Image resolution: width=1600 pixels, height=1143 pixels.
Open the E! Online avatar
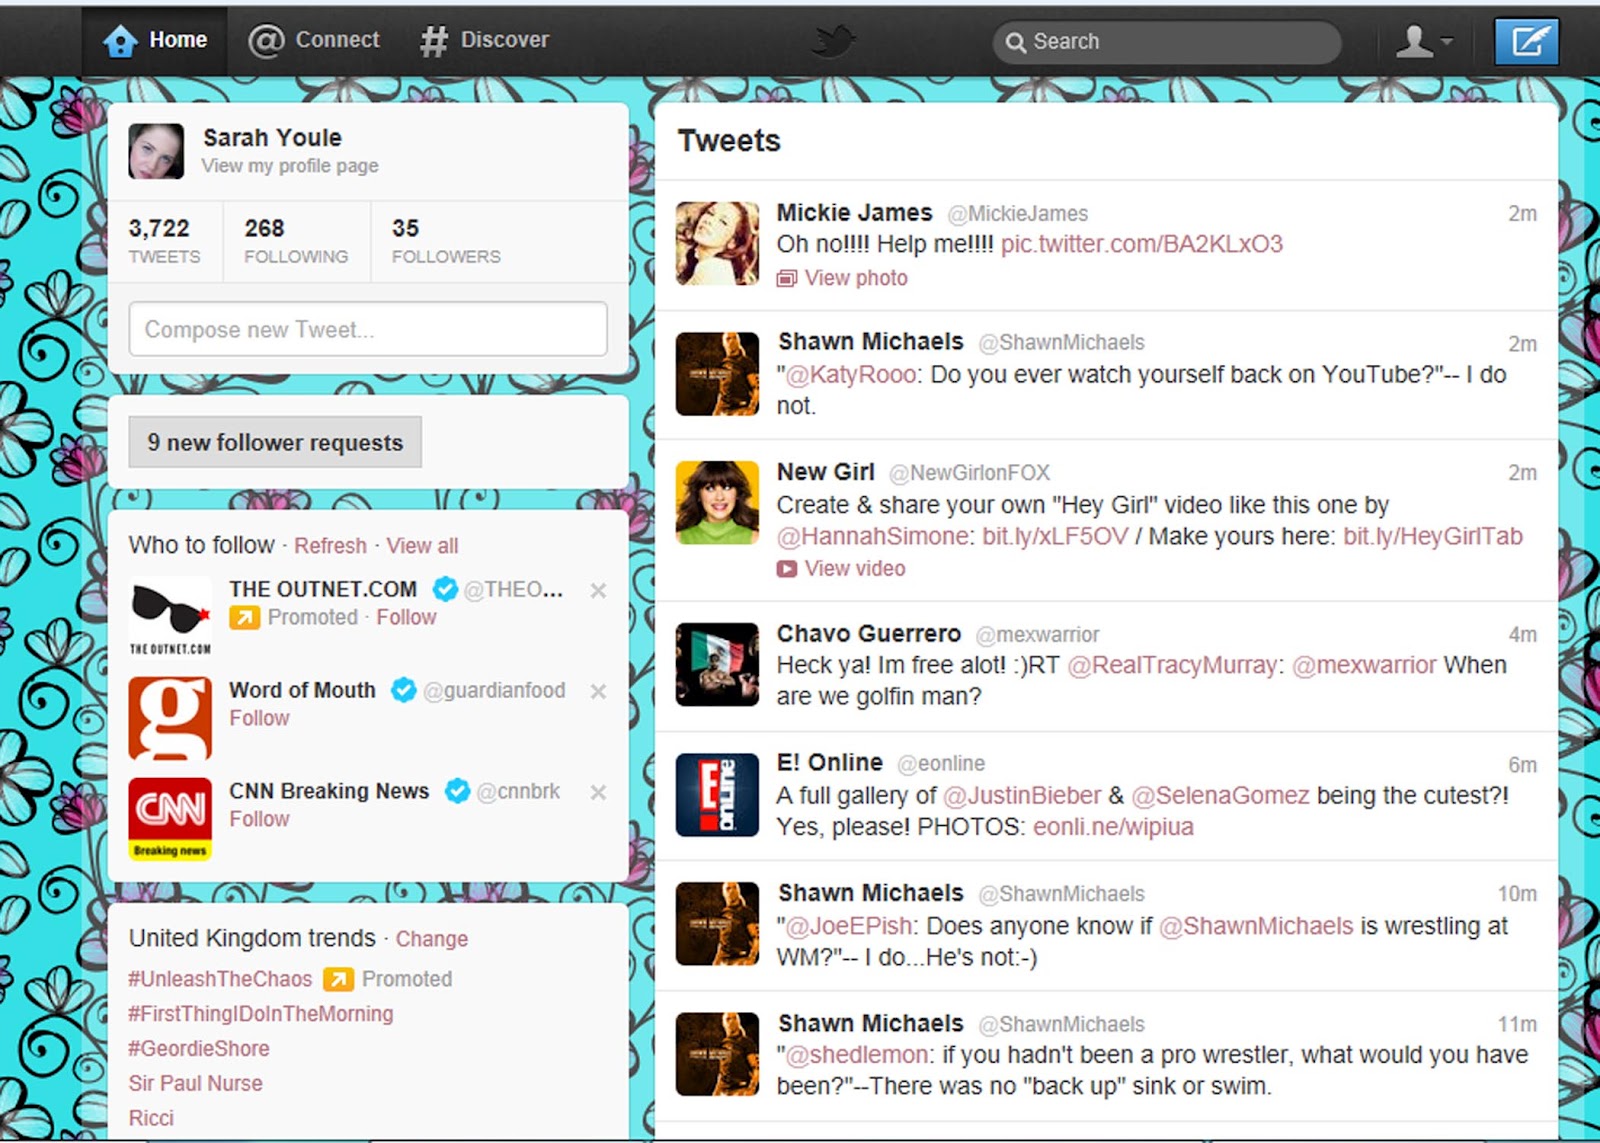click(717, 795)
